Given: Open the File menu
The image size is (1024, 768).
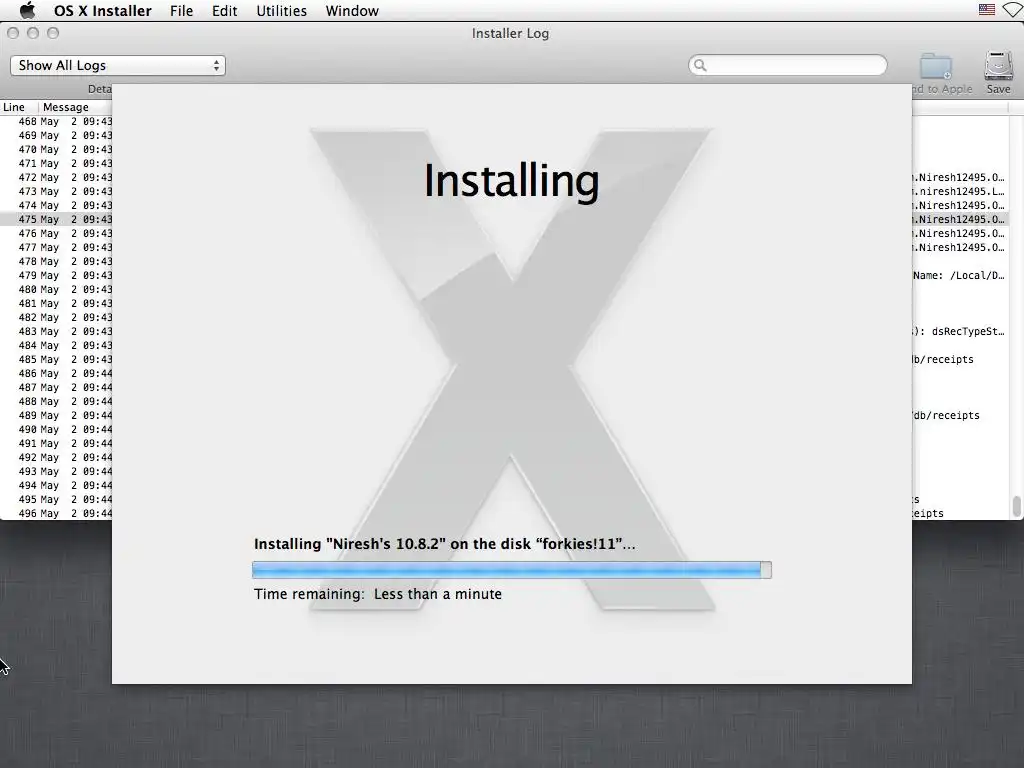Looking at the screenshot, I should pos(181,10).
